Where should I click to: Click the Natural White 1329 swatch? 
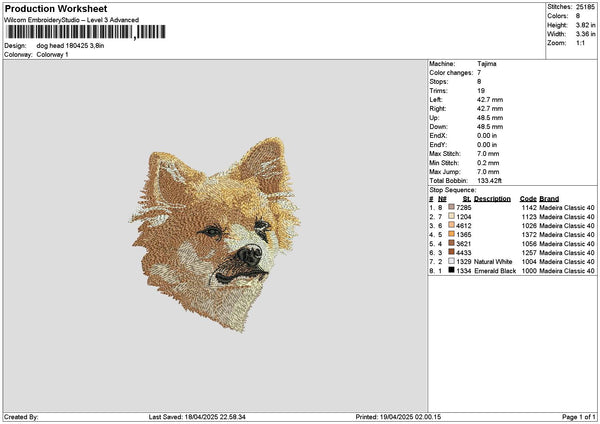[x=452, y=261]
